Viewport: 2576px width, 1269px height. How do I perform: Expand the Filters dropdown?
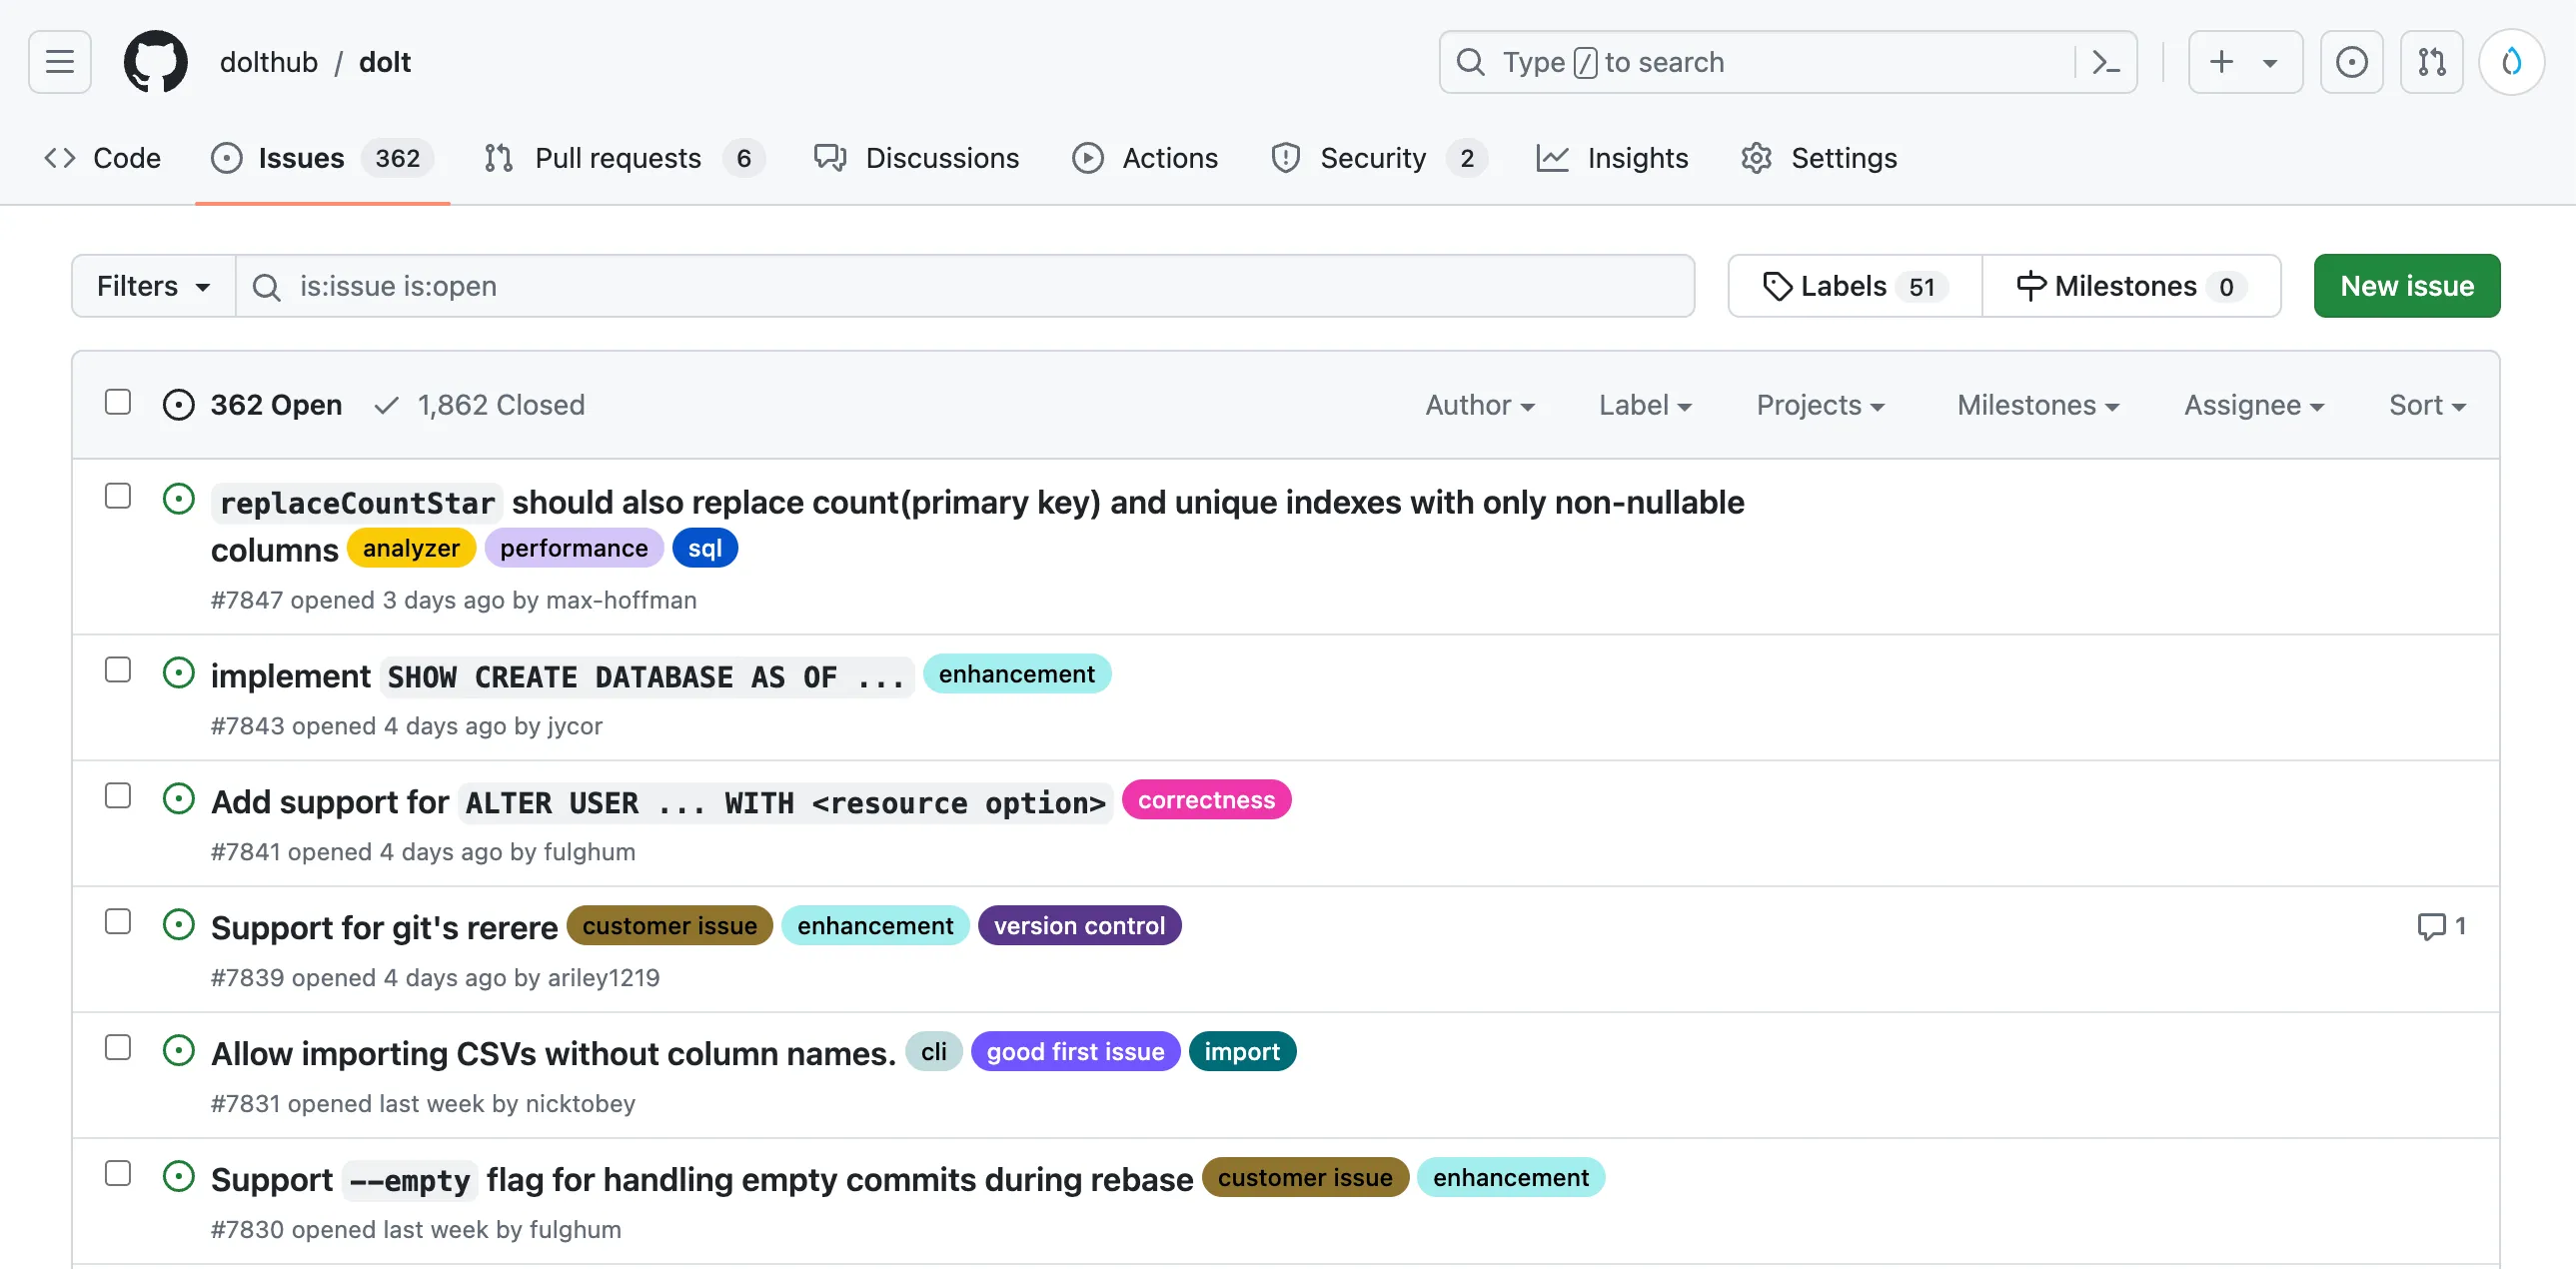point(153,286)
